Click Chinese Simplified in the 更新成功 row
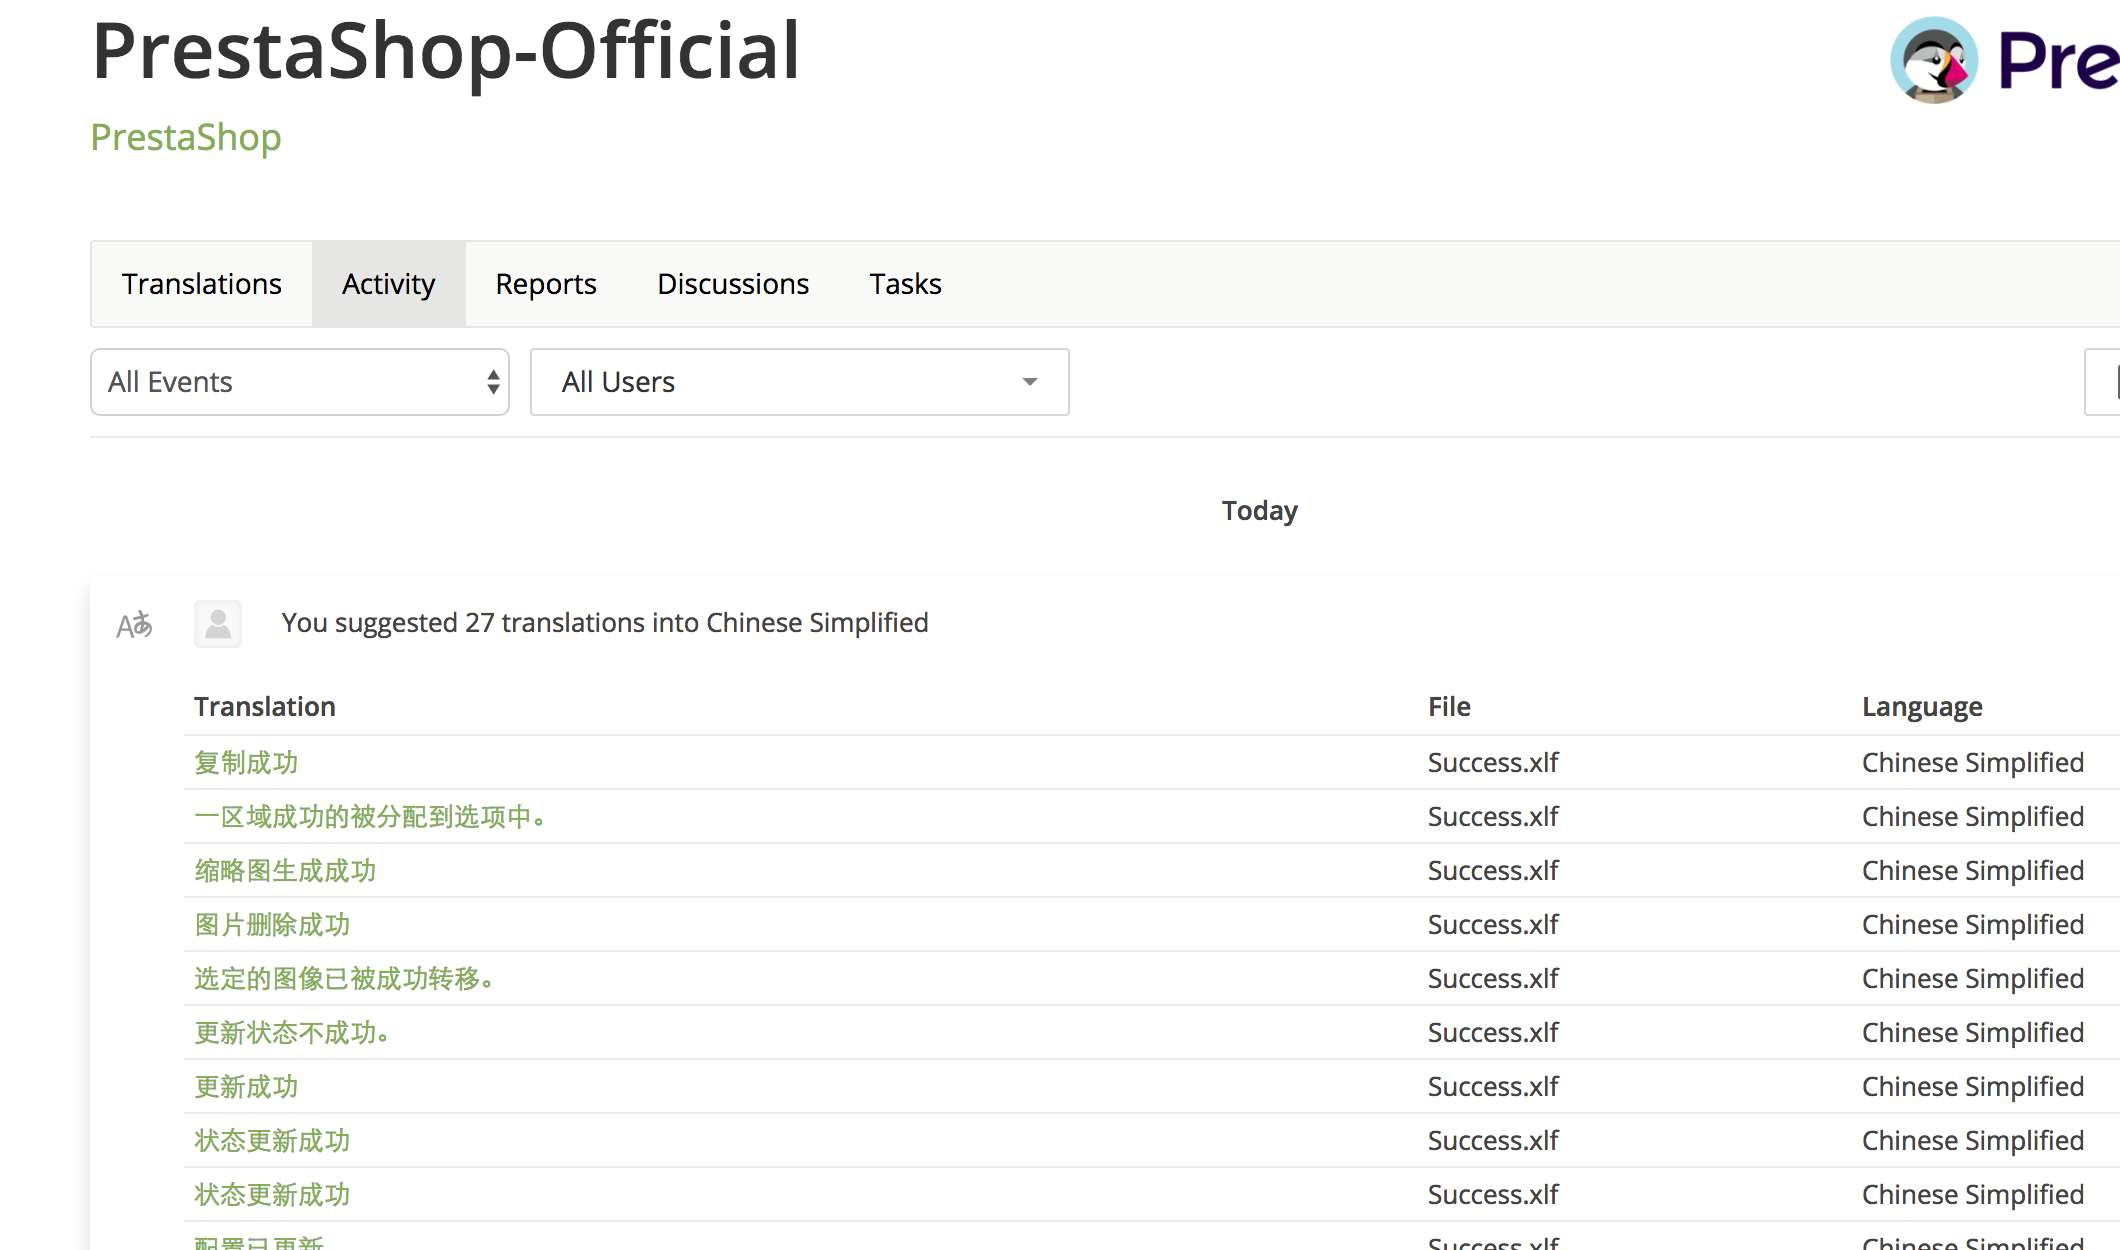This screenshot has height=1250, width=2120. pos(1973,1087)
